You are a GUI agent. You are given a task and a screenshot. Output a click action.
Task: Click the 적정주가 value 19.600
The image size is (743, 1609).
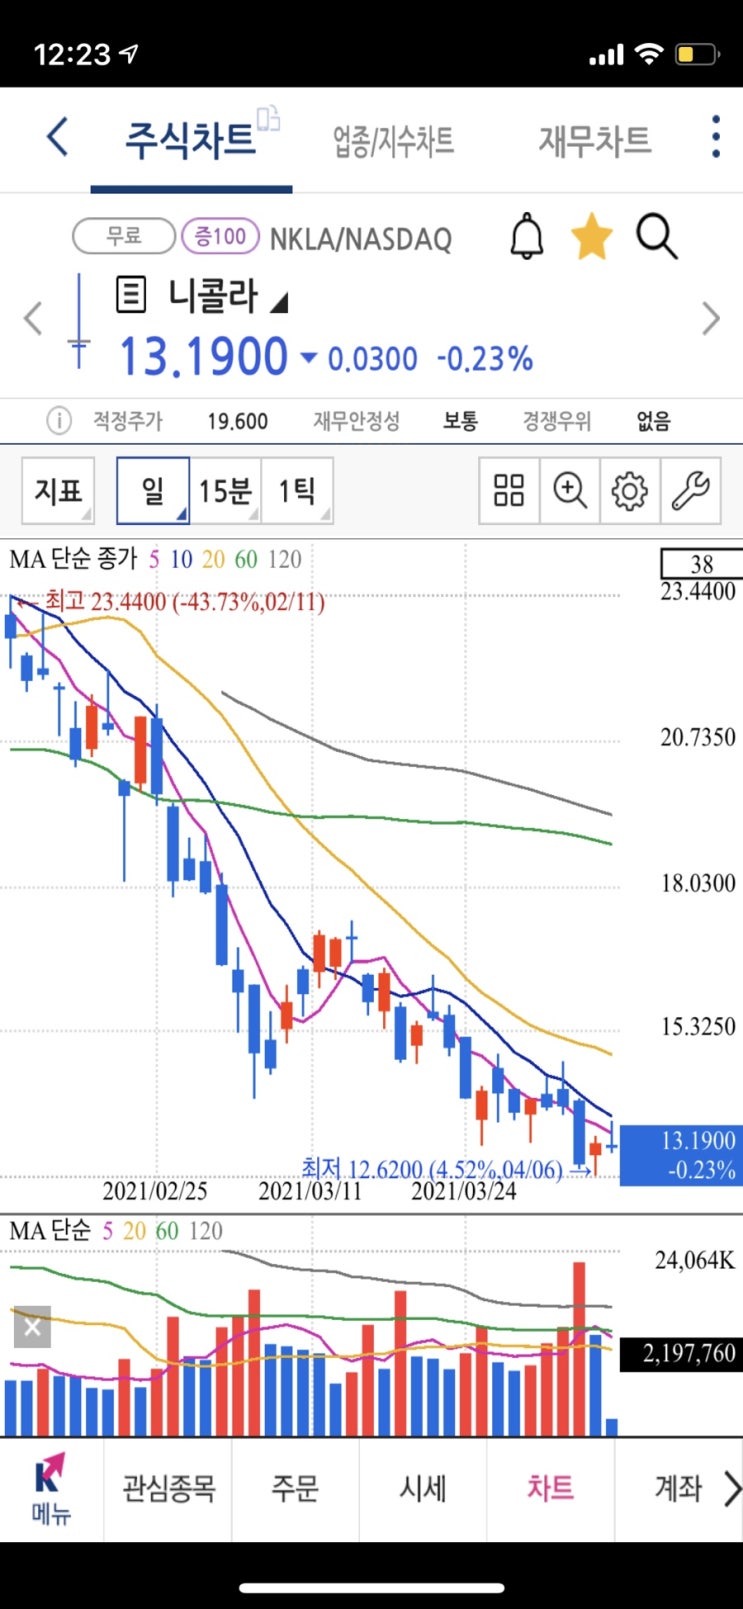[x=237, y=421]
